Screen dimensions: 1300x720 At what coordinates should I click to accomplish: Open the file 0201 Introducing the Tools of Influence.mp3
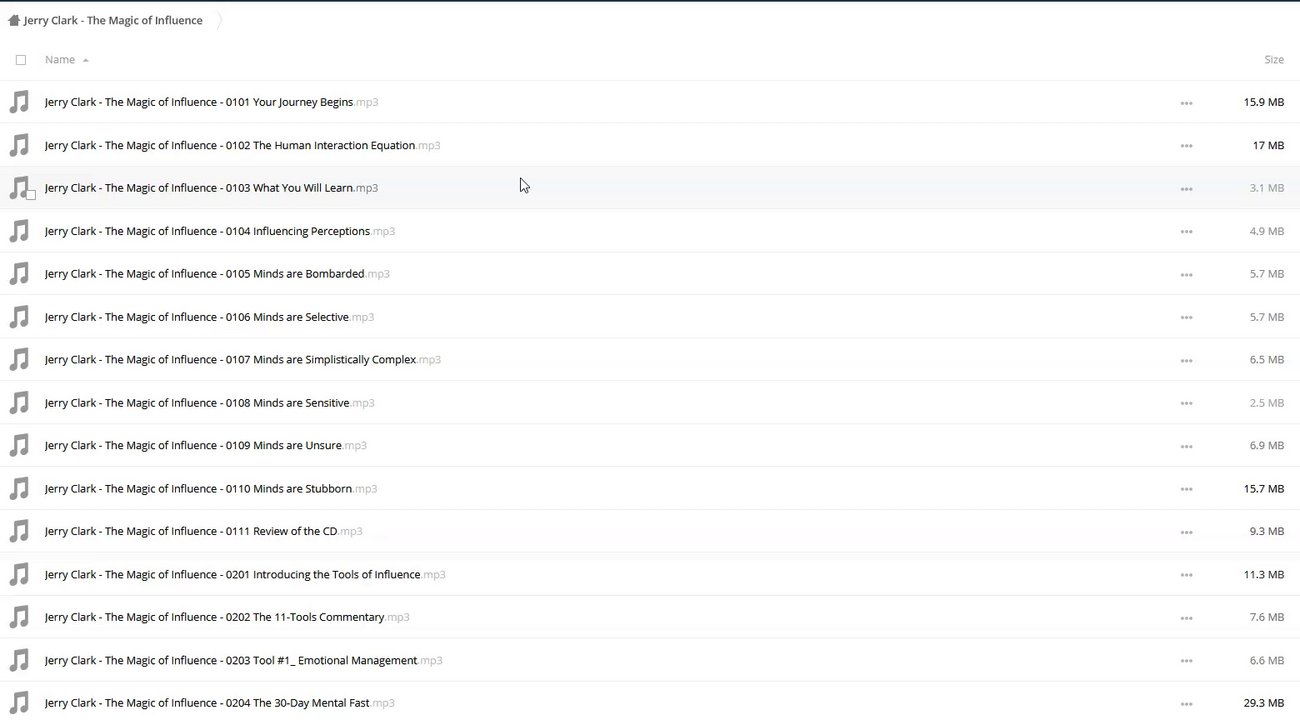click(245, 575)
